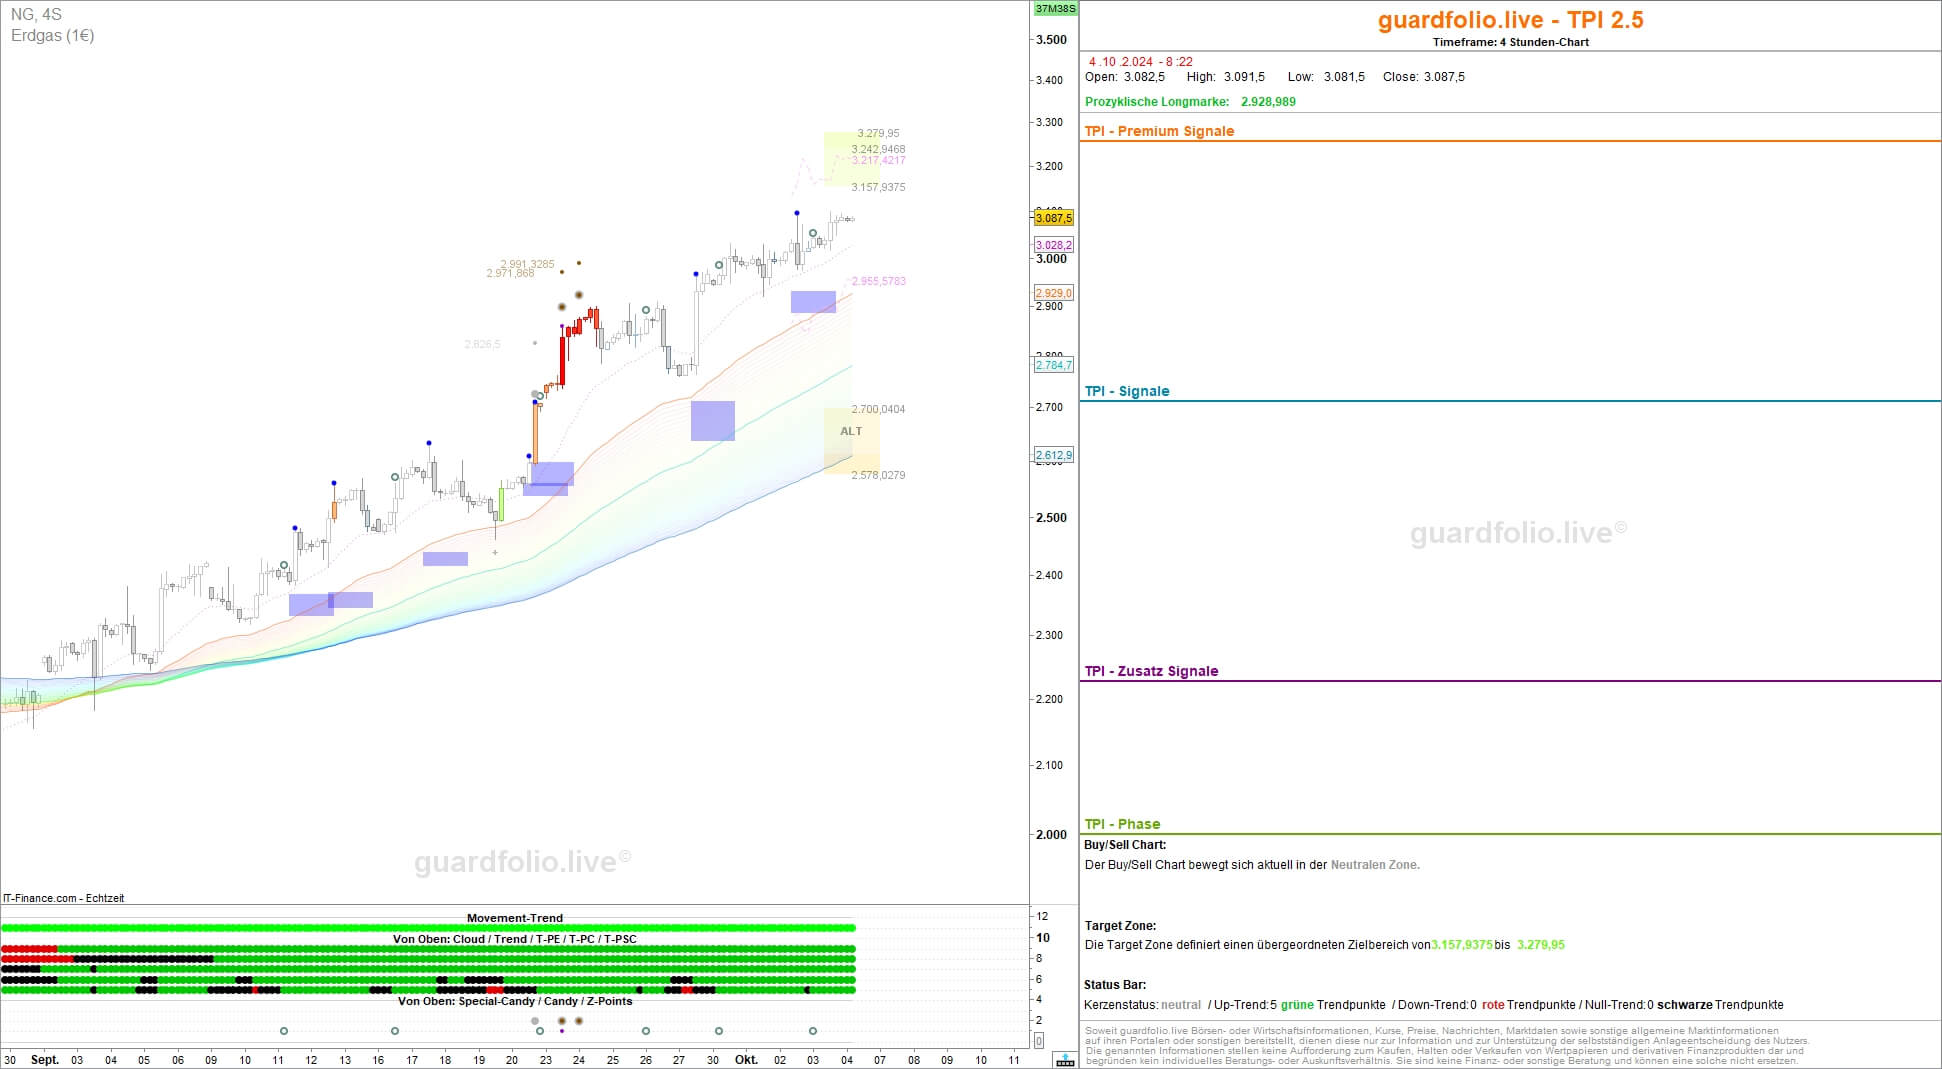Click the 2.971,868 signal label
The image size is (1942, 1069).
pyautogui.click(x=510, y=273)
